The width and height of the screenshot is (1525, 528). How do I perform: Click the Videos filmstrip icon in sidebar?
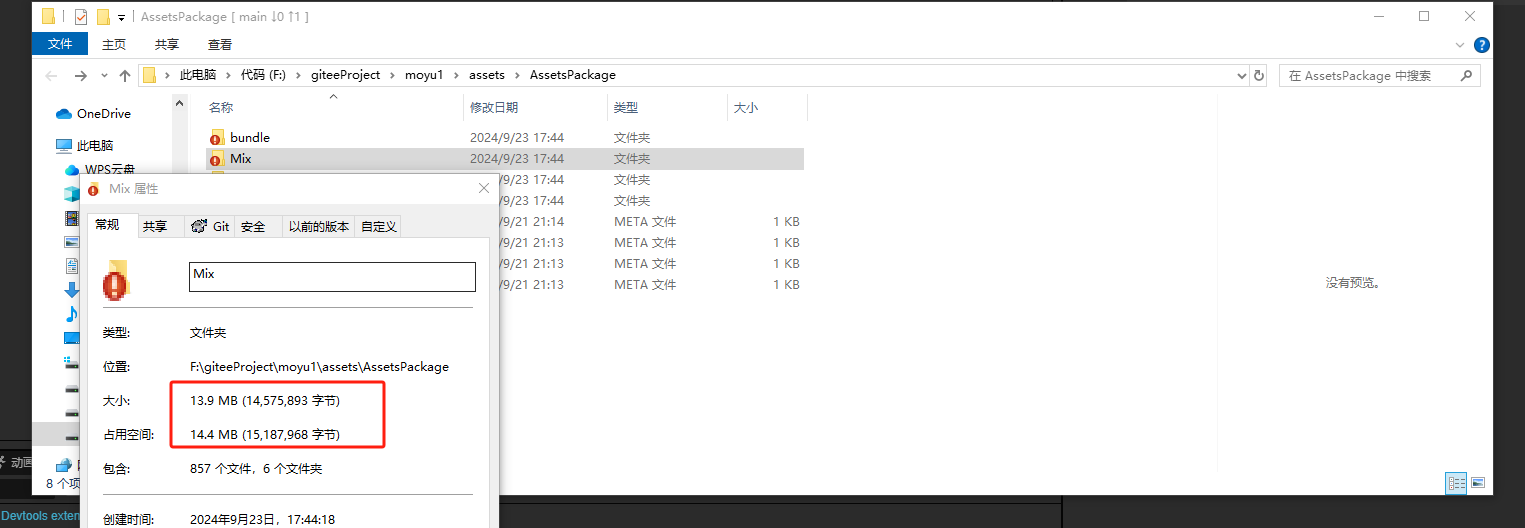point(72,218)
